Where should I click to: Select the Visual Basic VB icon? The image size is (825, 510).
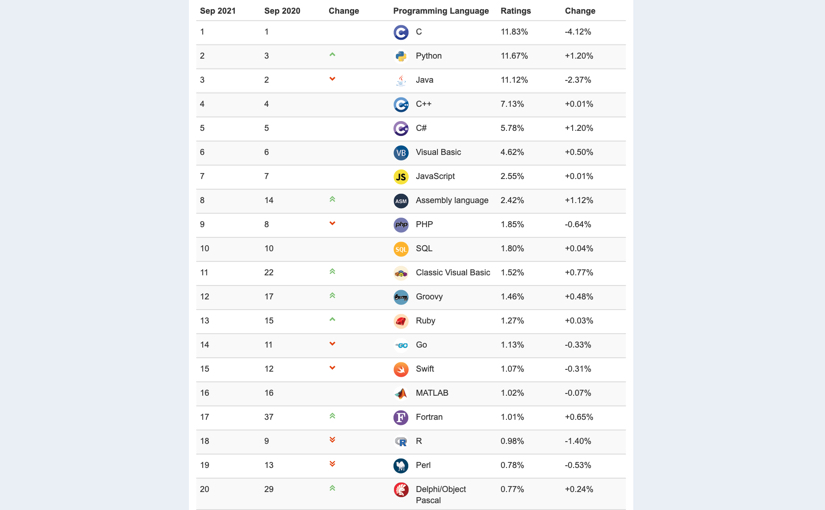pos(401,153)
